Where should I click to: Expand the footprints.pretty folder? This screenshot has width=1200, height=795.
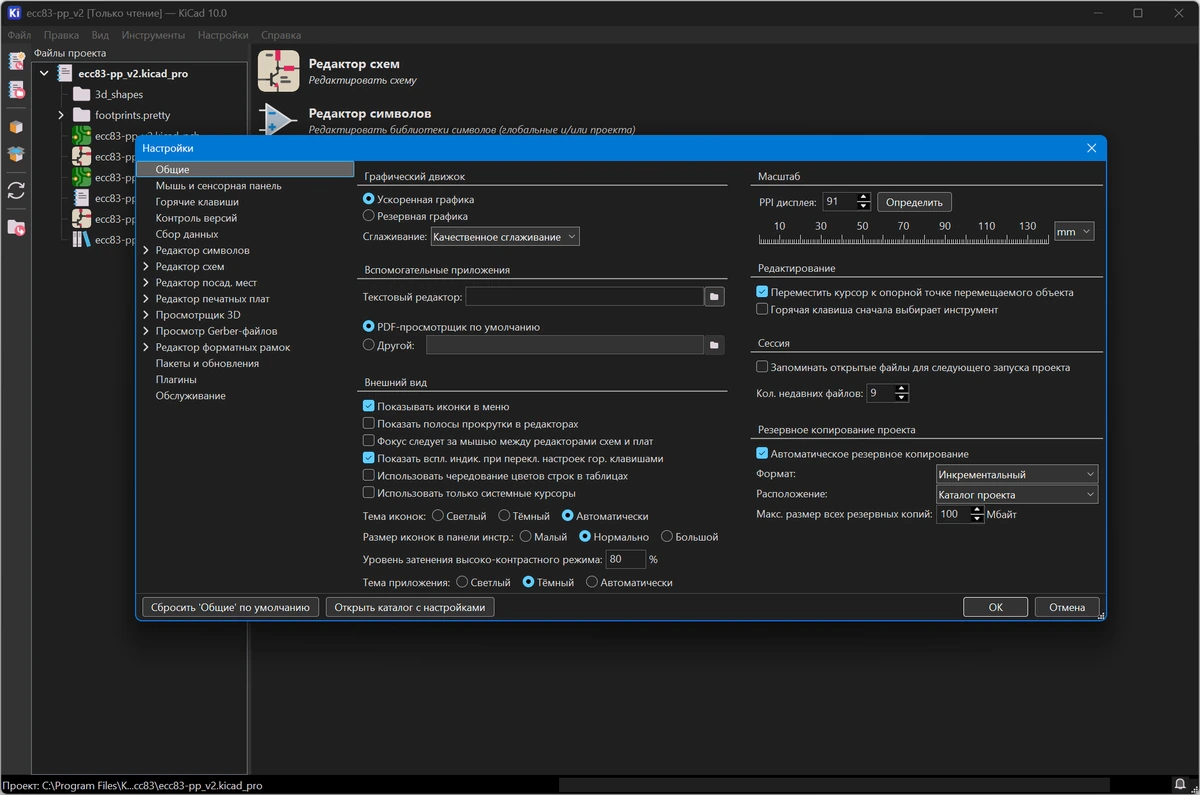(61, 115)
